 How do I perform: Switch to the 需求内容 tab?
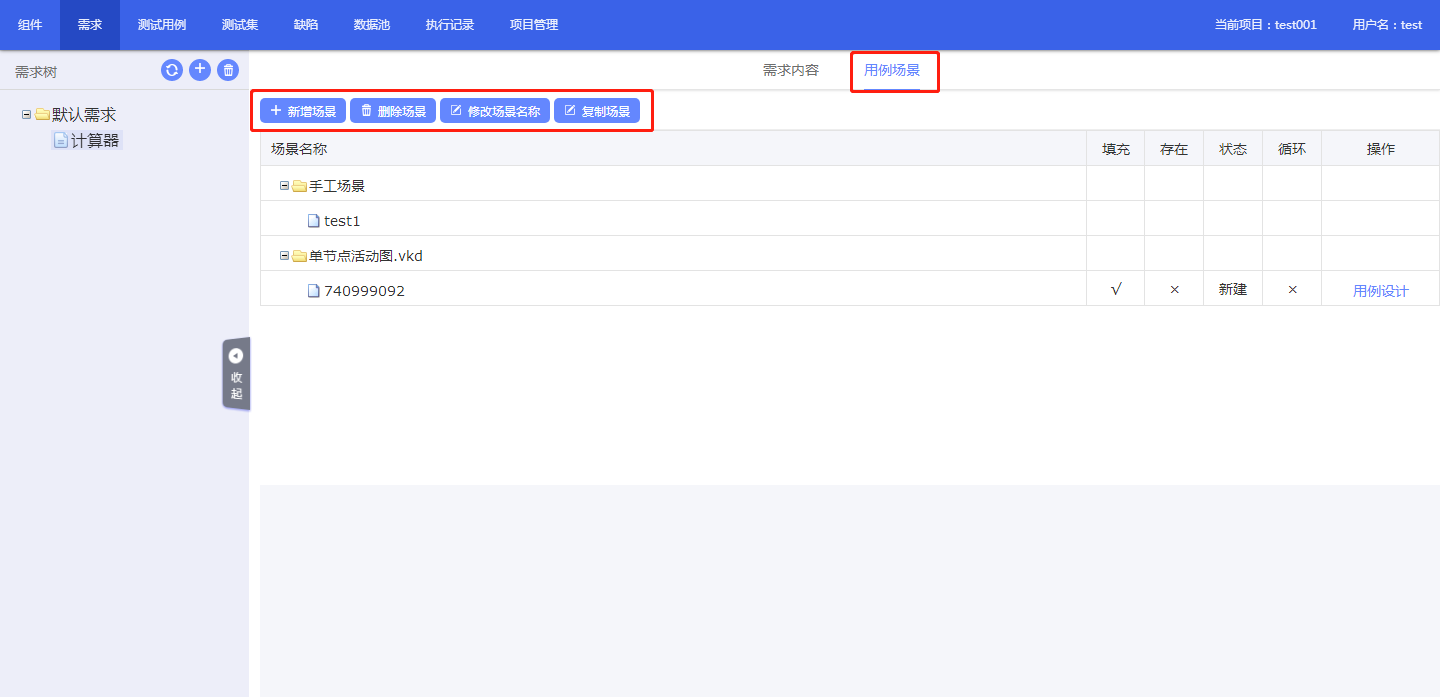(x=790, y=70)
